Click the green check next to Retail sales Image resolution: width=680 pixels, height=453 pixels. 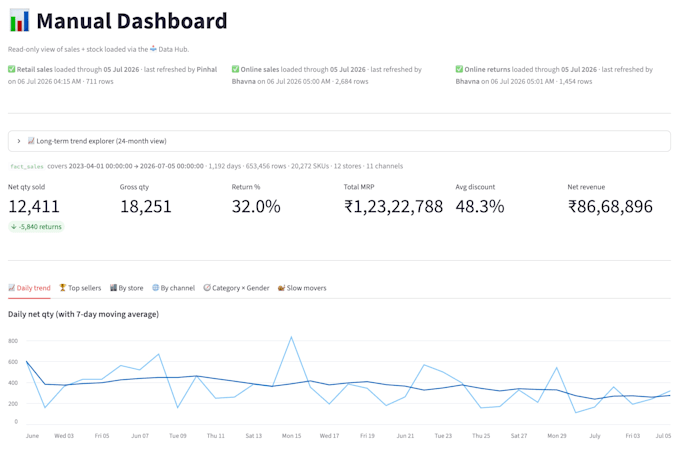point(11,69)
